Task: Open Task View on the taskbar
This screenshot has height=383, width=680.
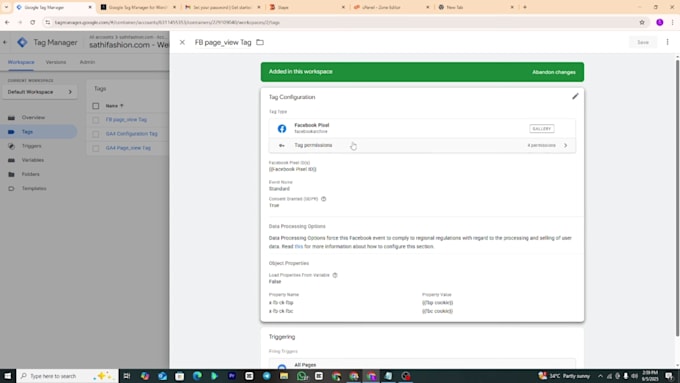Action: 127,376
